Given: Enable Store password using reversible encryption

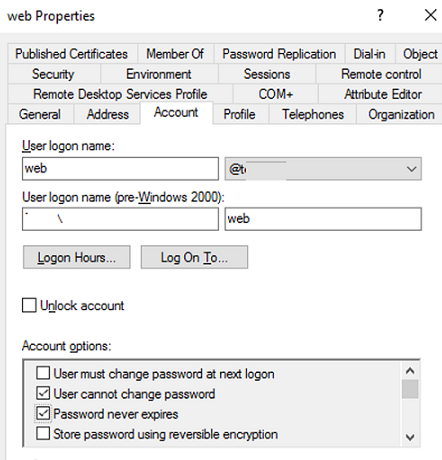Looking at the screenshot, I should click(43, 434).
